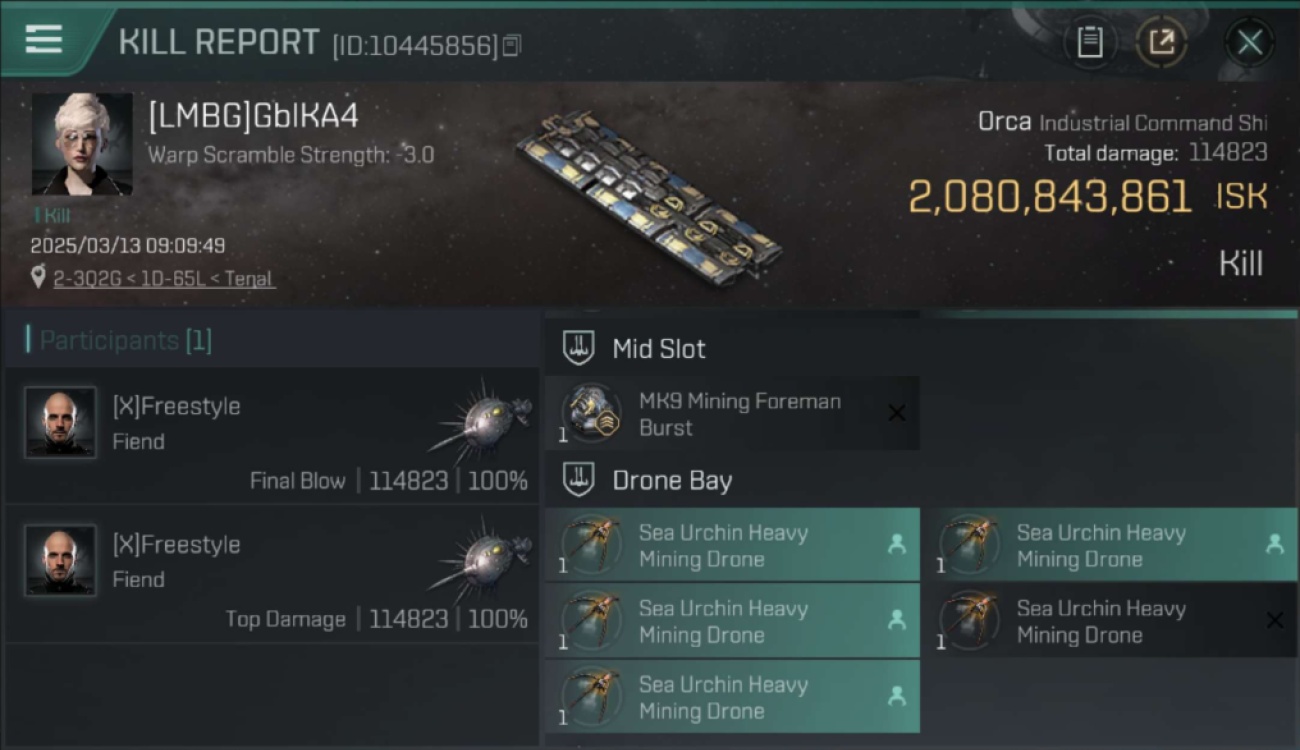Click the victim name [LMBG]GbIKA4
The image size is (1300, 750).
coord(253,116)
